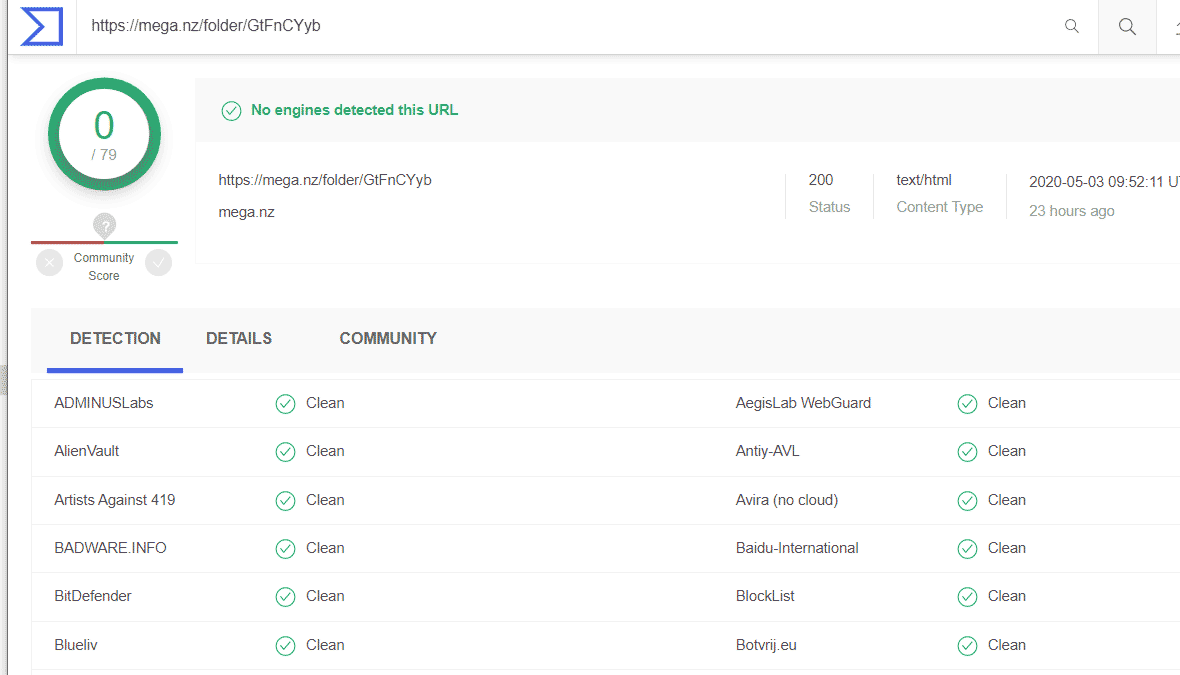Click the red-green community score bar
Image resolution: width=1180 pixels, height=675 pixels.
pyautogui.click(x=104, y=242)
